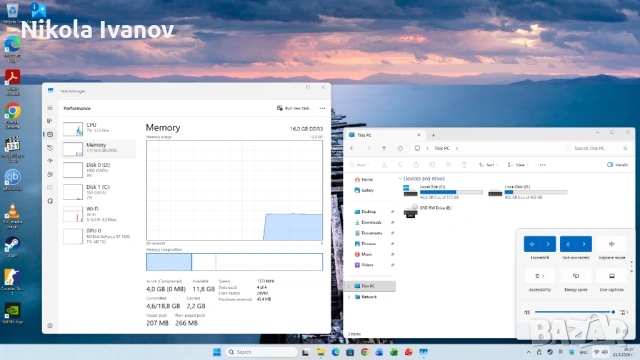The image size is (640, 360).
Task: Select CPU in Task Manager performance list
Action: [x=99, y=128]
